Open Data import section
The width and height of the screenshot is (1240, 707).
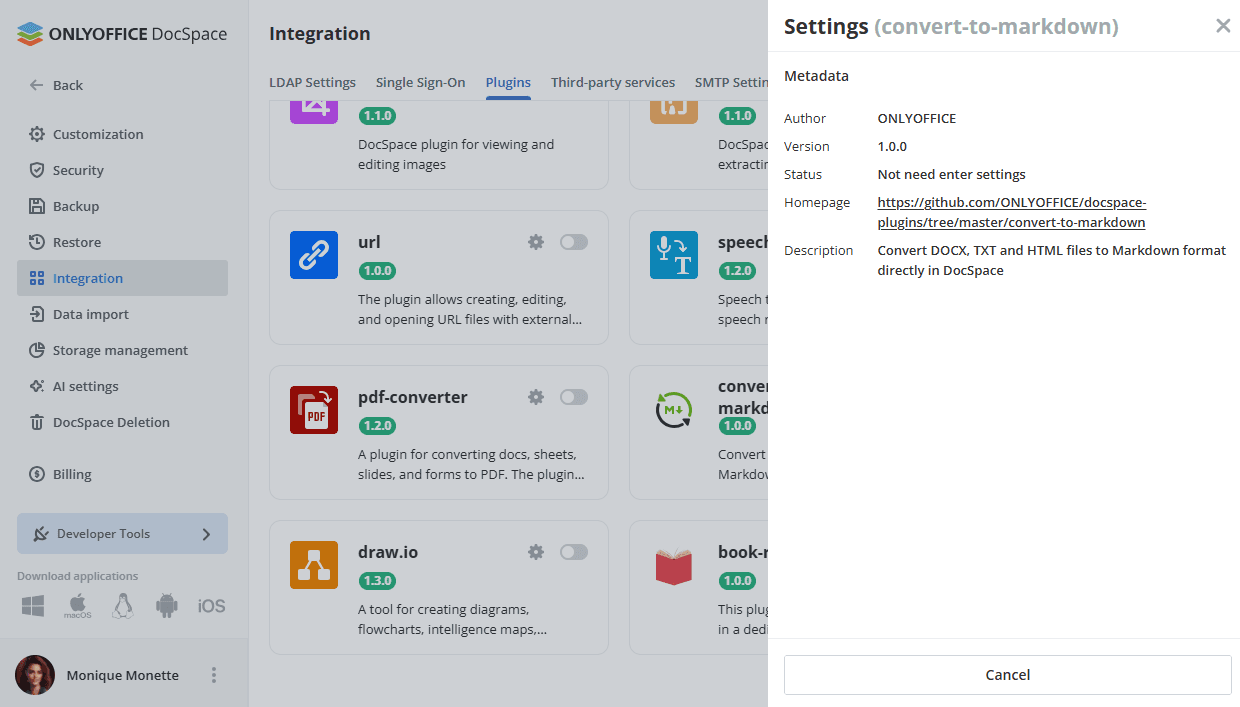tap(122, 314)
